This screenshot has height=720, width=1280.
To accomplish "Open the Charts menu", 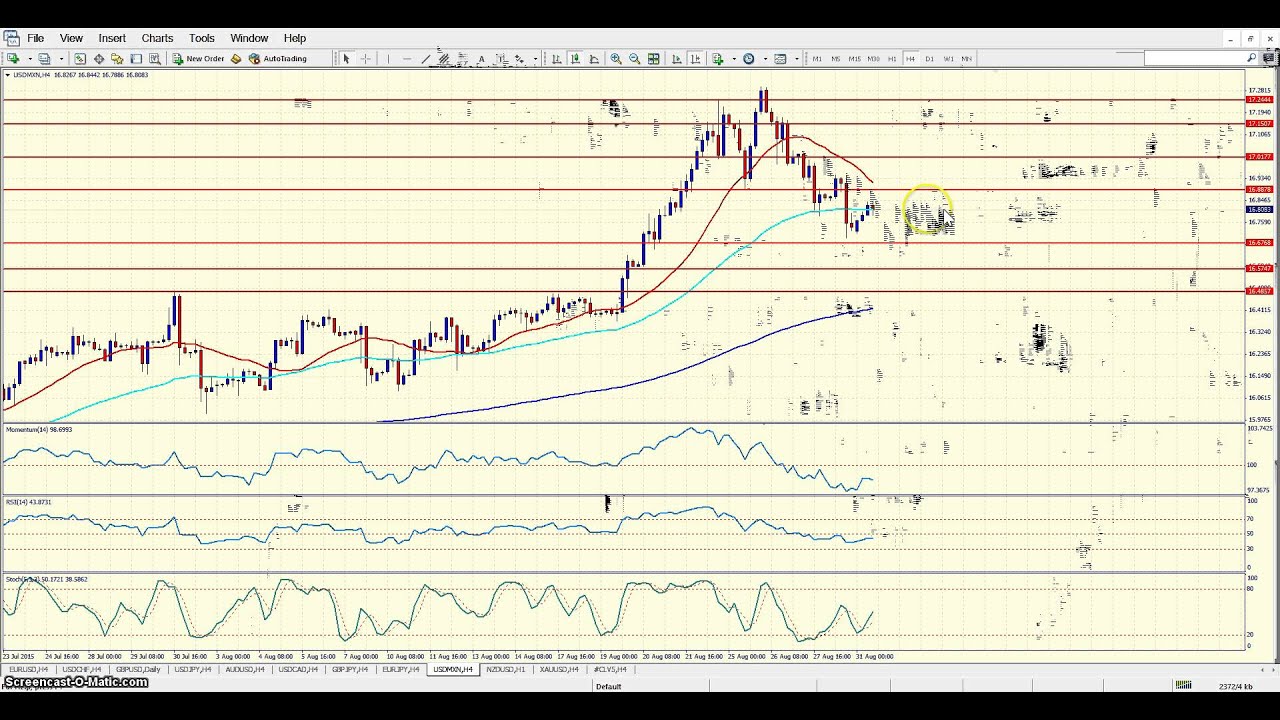I will (x=157, y=38).
